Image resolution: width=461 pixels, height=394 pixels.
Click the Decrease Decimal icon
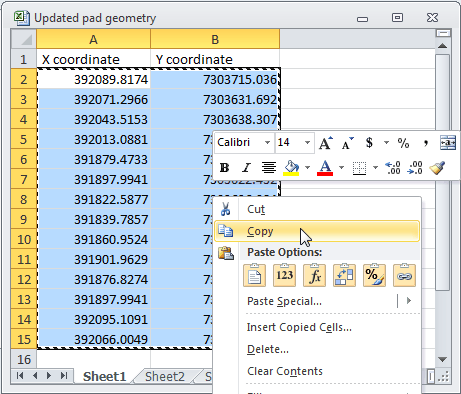point(415,168)
